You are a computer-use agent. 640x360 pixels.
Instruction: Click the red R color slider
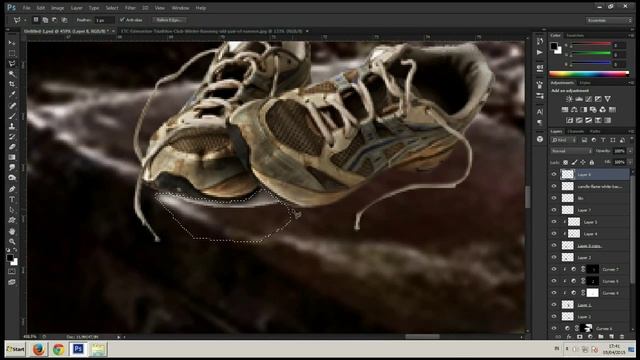tap(591, 45)
